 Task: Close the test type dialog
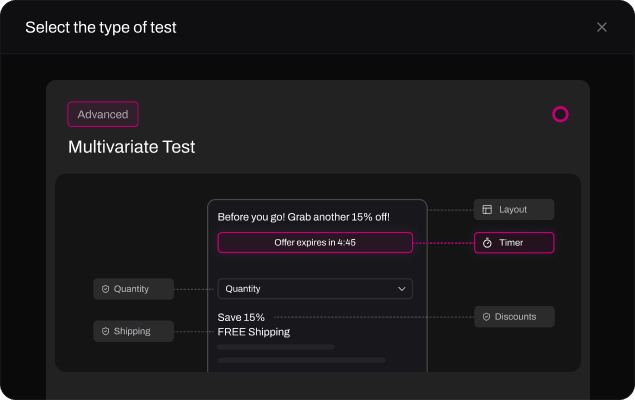602,27
